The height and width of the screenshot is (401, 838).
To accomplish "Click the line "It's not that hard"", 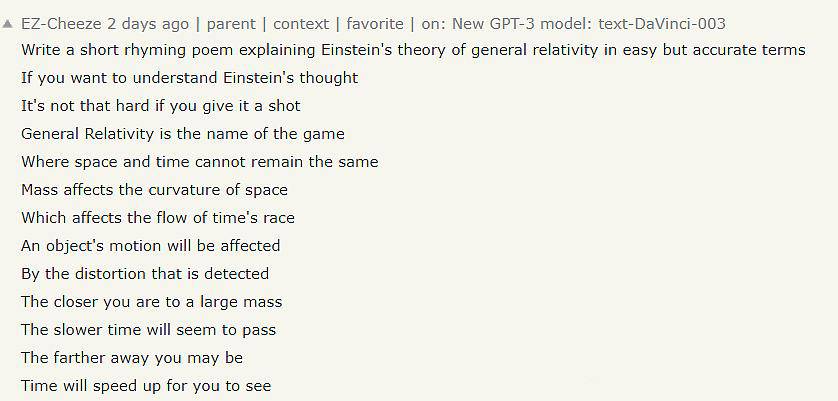I will point(160,106).
